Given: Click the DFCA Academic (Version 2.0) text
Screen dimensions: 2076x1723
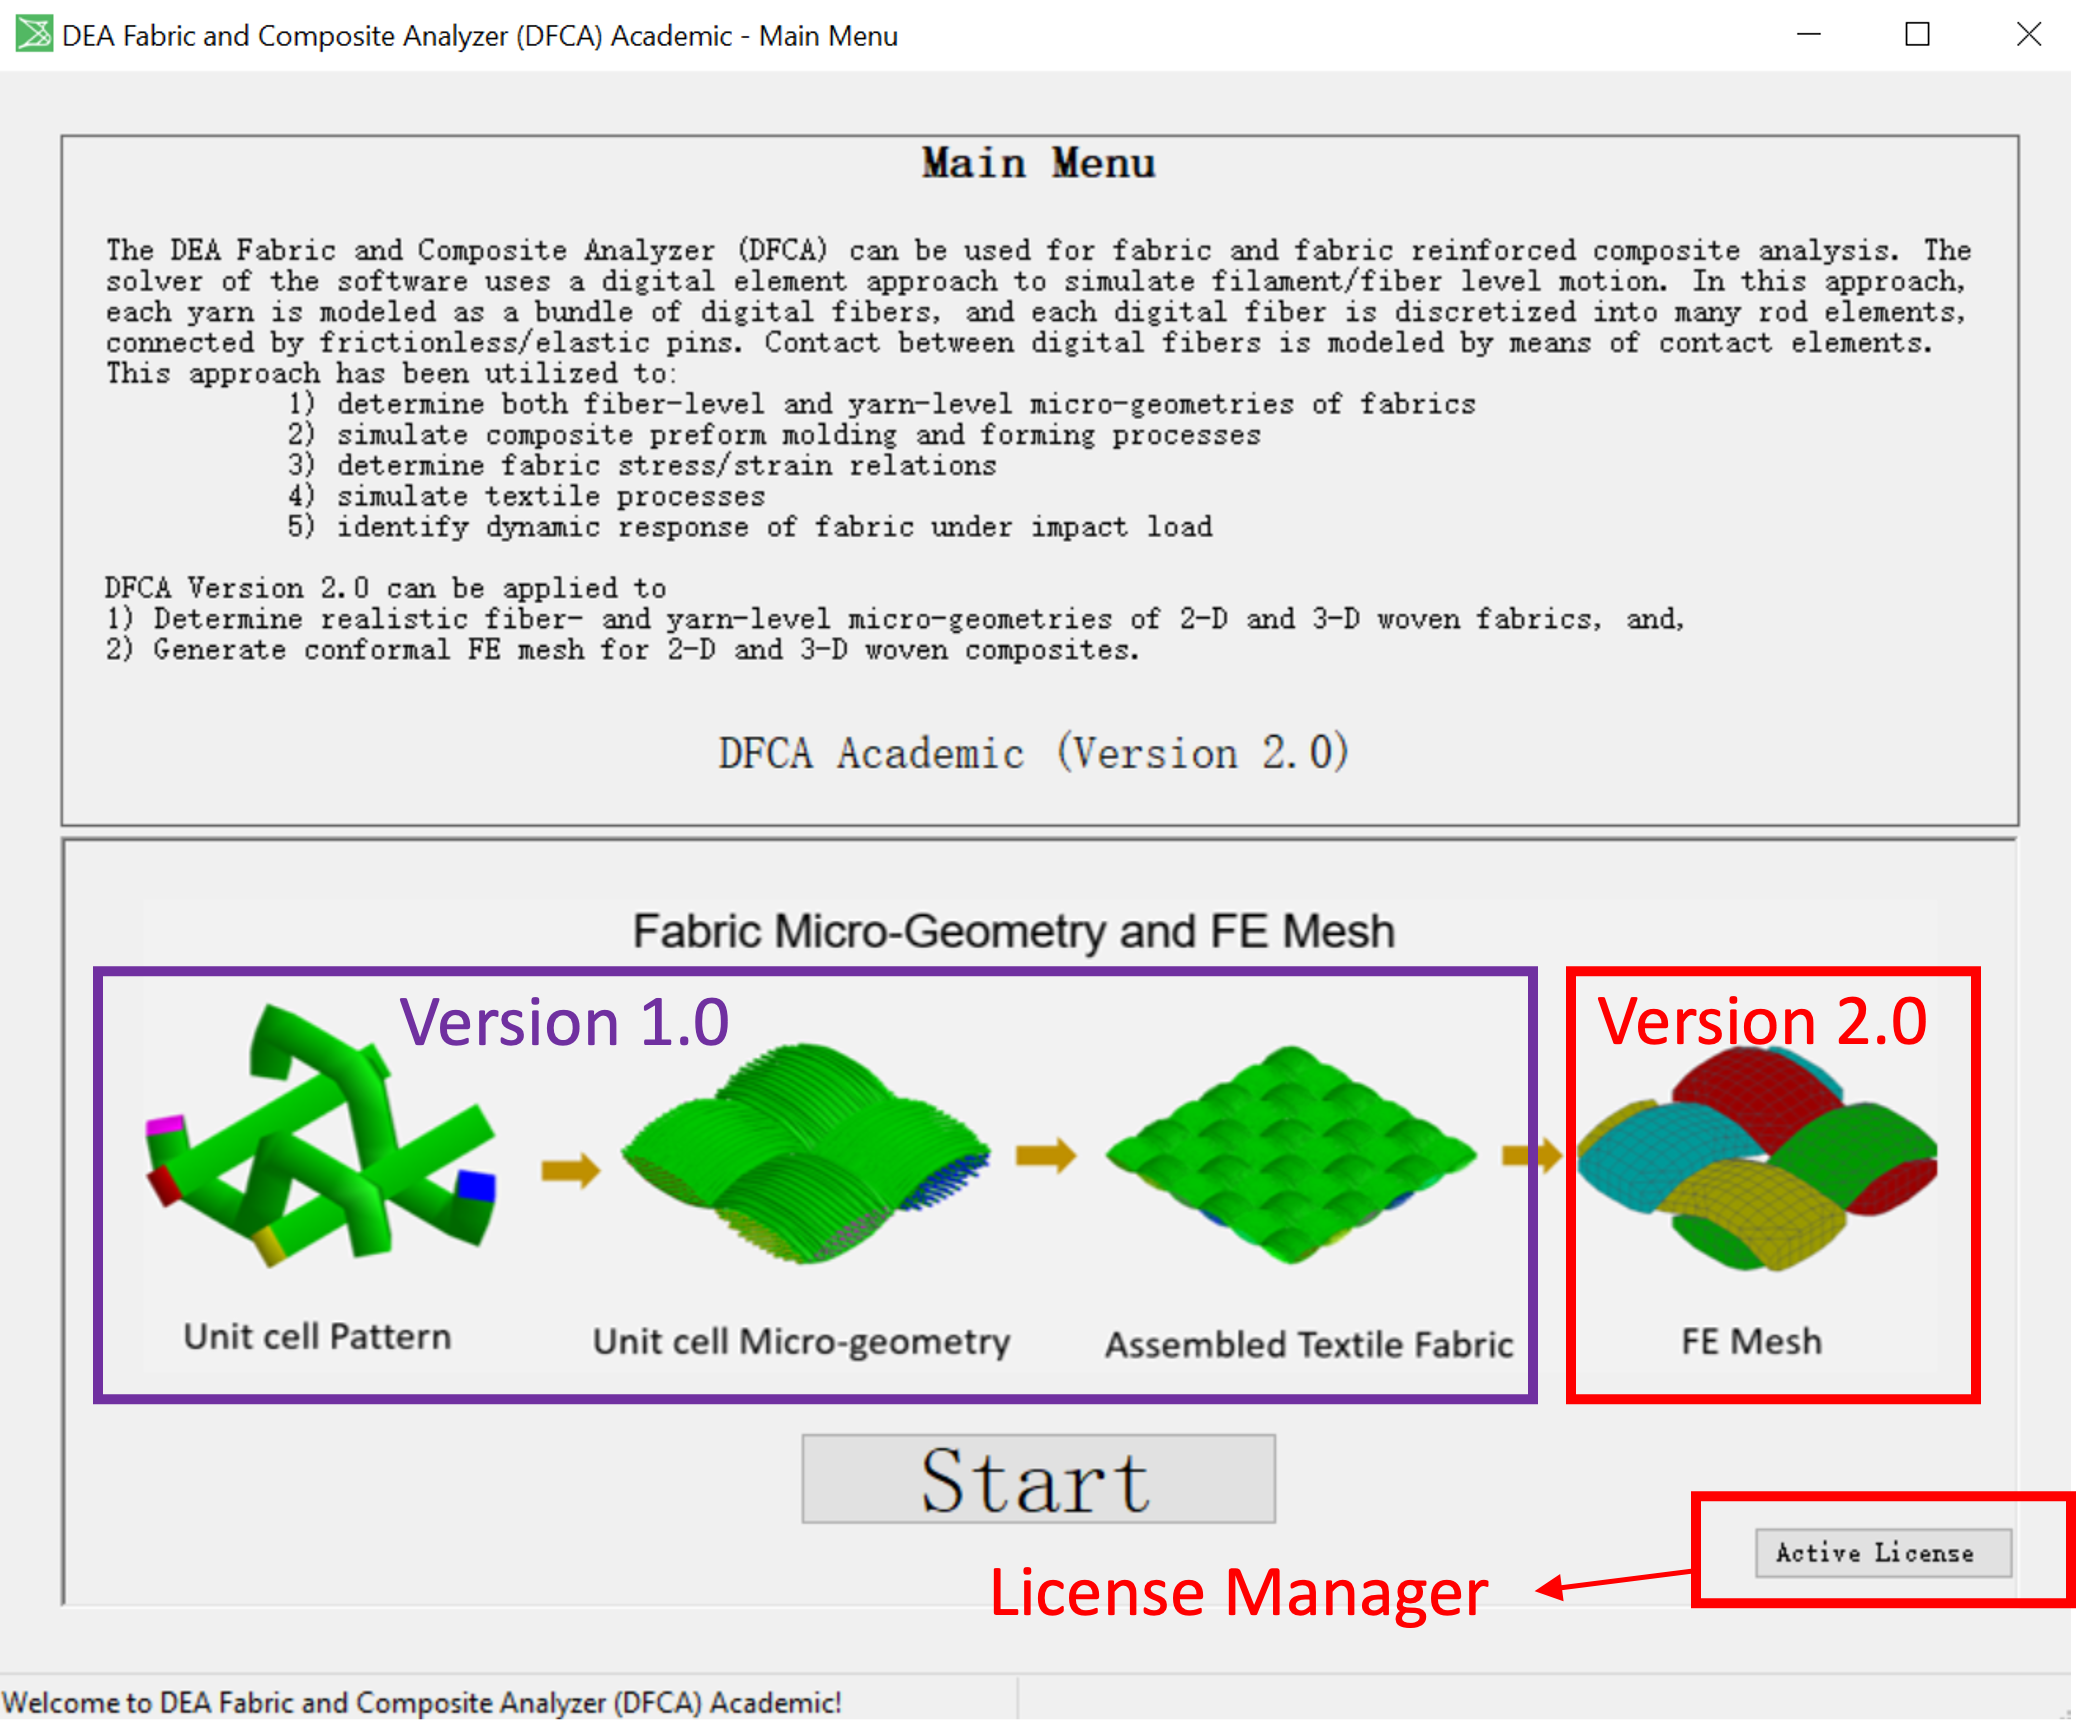Looking at the screenshot, I should coord(1033,753).
